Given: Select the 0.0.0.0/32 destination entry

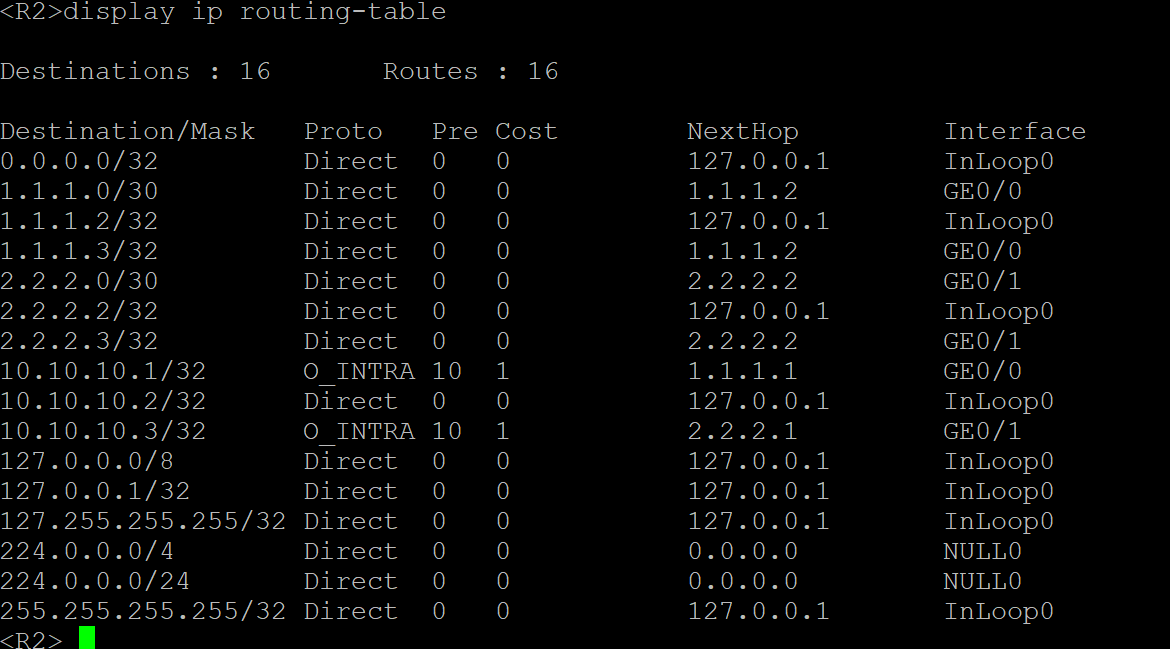Looking at the screenshot, I should (79, 162).
